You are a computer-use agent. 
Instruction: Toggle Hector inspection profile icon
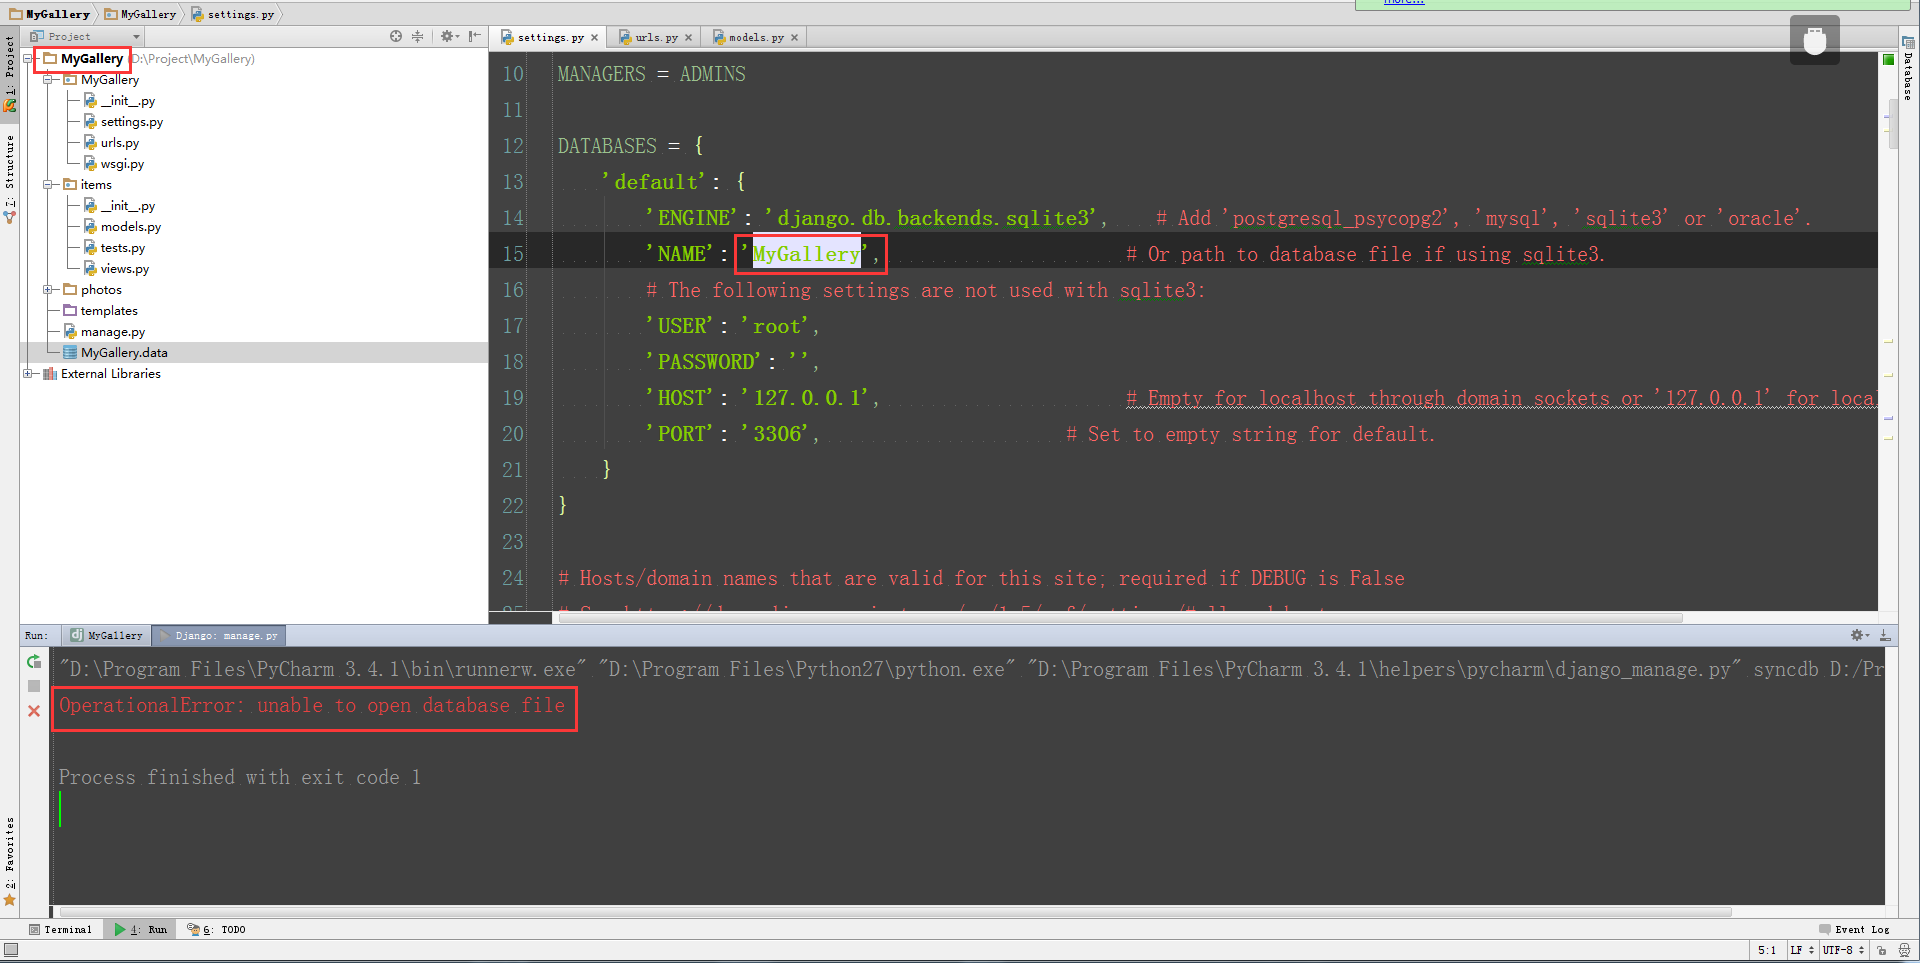pos(1904,950)
